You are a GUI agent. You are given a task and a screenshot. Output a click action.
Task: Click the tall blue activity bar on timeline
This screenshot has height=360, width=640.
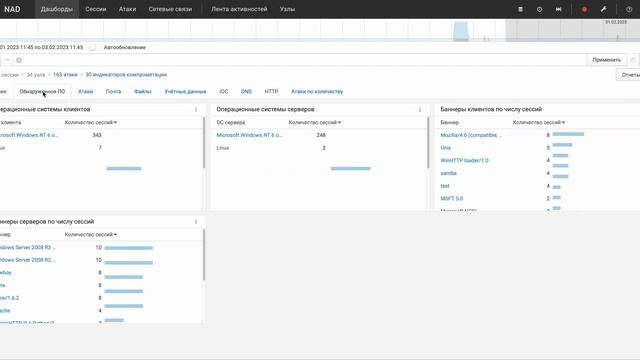pyautogui.click(x=461, y=31)
